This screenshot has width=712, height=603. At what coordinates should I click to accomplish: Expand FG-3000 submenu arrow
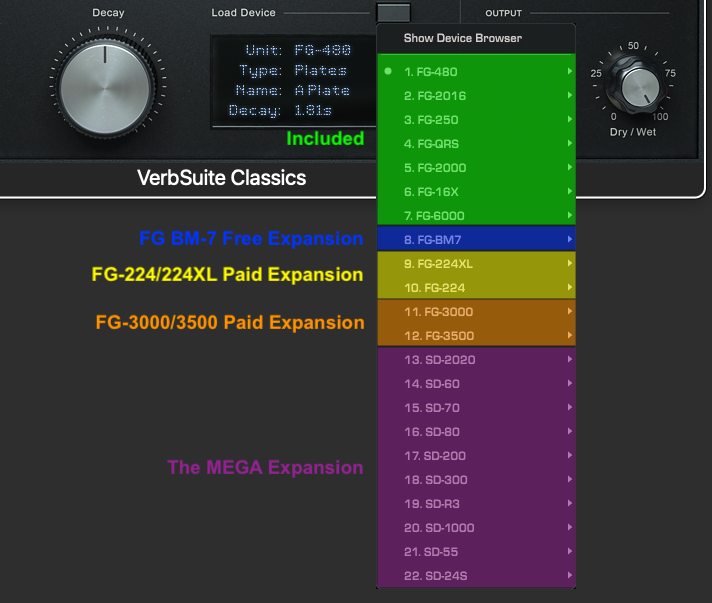click(x=569, y=311)
